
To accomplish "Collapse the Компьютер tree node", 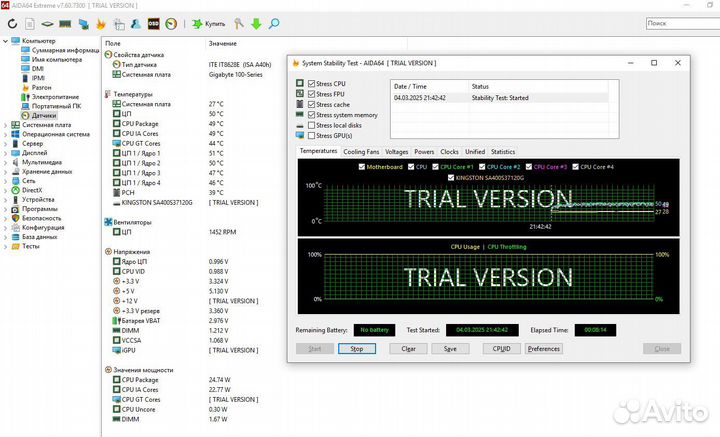I will [x=4, y=41].
